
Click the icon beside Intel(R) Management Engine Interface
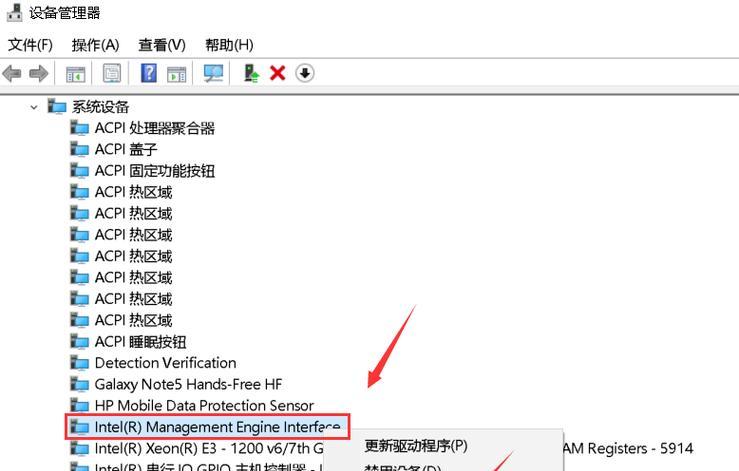click(80, 427)
